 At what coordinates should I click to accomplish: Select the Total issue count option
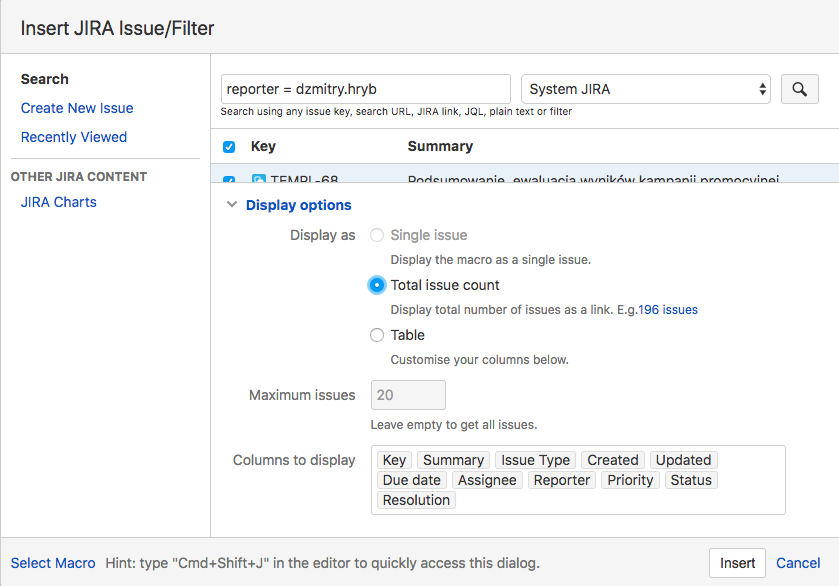pyautogui.click(x=377, y=285)
